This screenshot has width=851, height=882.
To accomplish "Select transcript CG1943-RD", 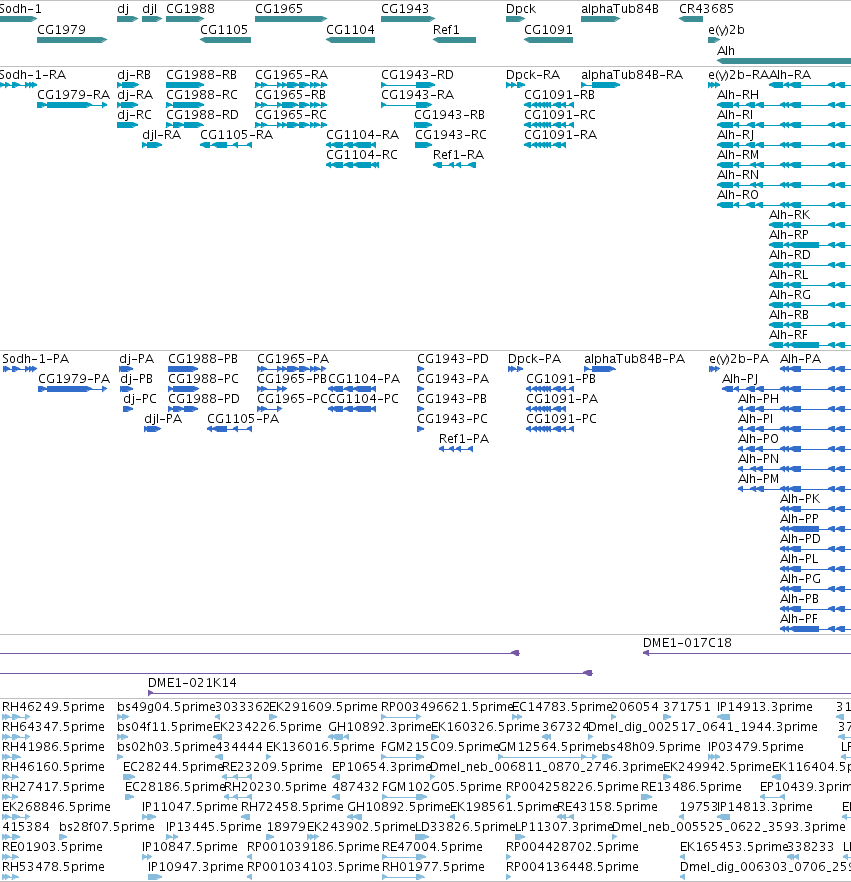I will (408, 85).
